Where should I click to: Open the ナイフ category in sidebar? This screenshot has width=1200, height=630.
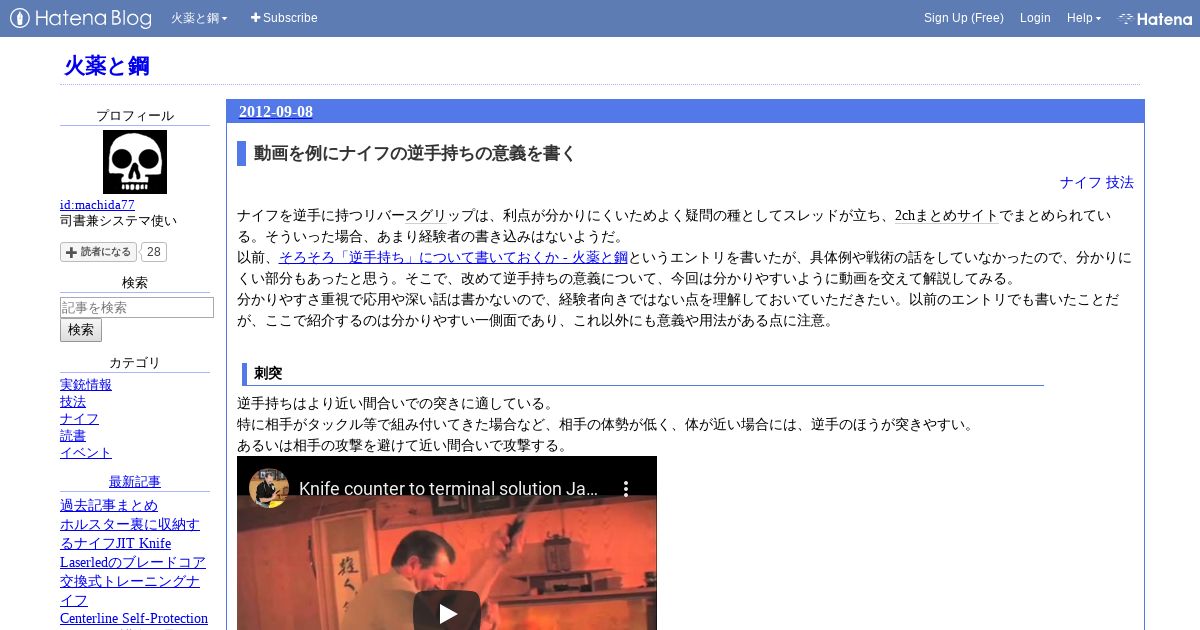[79, 419]
